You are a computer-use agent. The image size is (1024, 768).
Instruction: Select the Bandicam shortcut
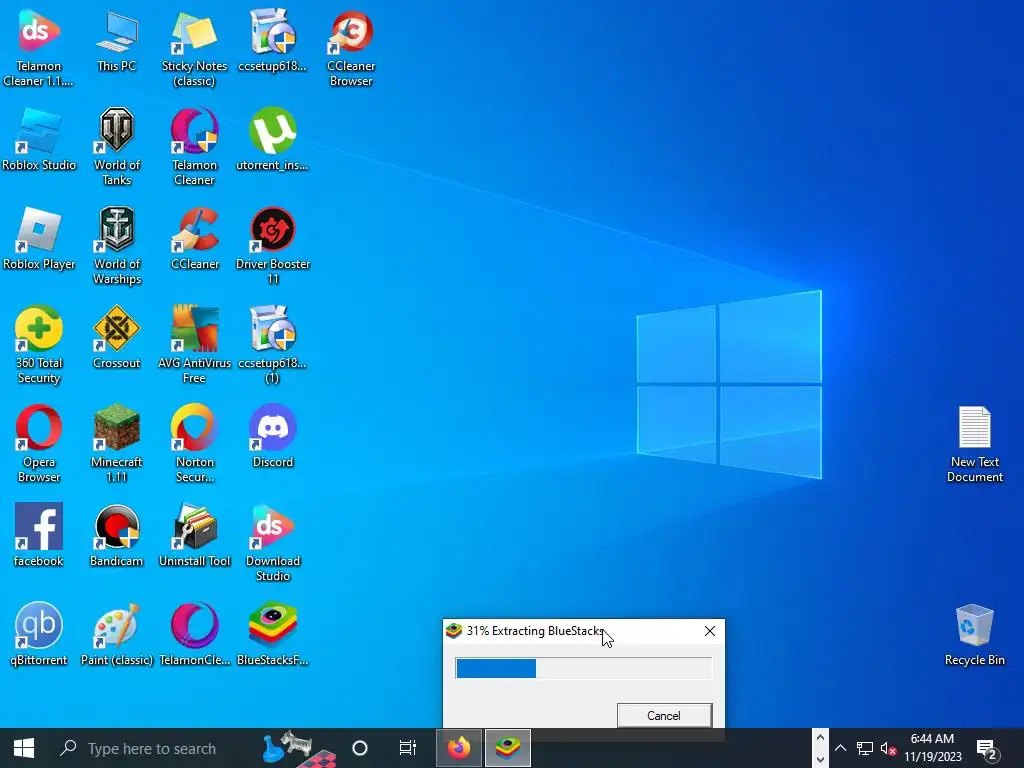point(117,536)
